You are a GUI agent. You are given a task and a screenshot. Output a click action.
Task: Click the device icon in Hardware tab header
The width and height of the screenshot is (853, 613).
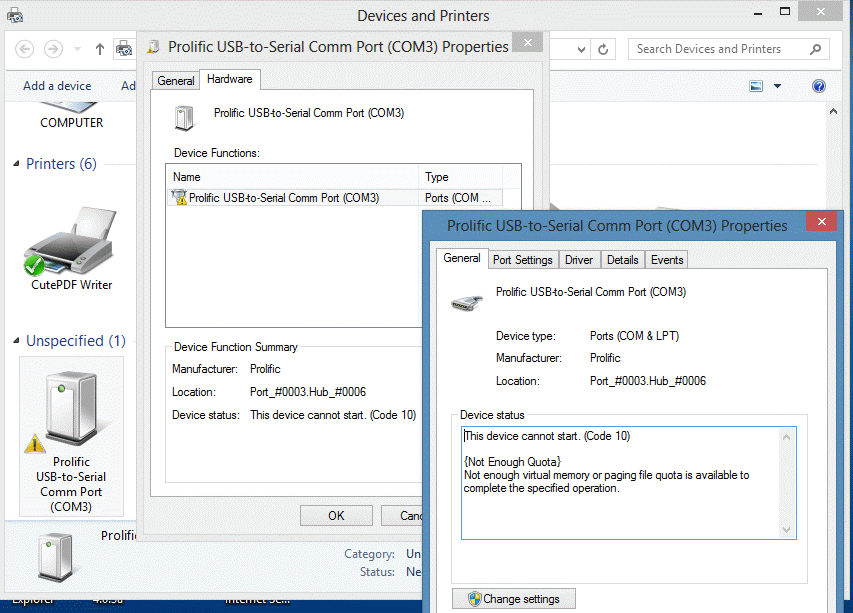(x=184, y=117)
